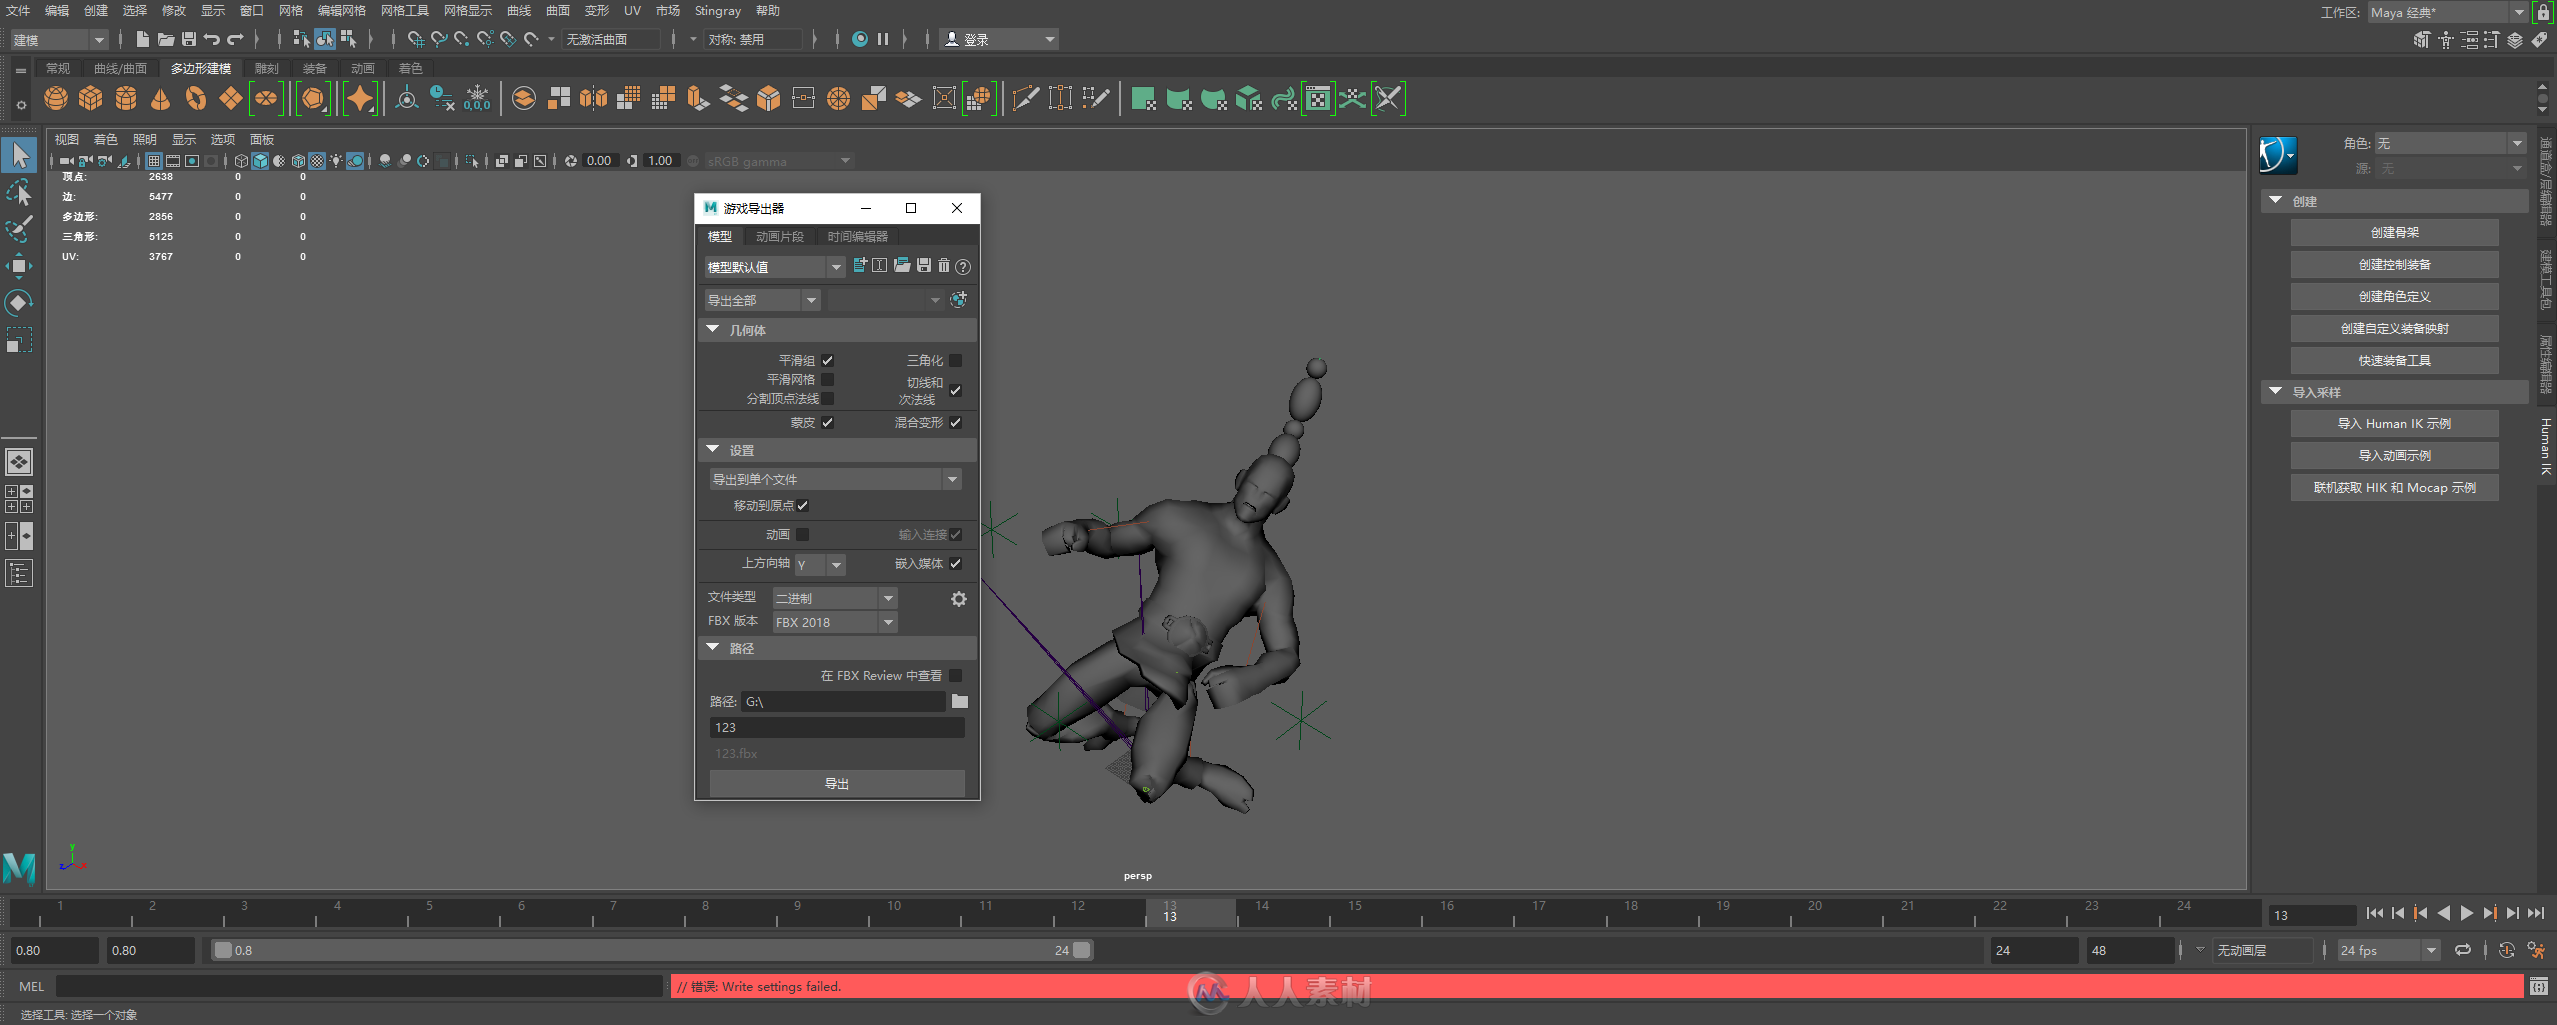
Task: Open the FBX 2018 version dropdown
Action: [x=834, y=622]
